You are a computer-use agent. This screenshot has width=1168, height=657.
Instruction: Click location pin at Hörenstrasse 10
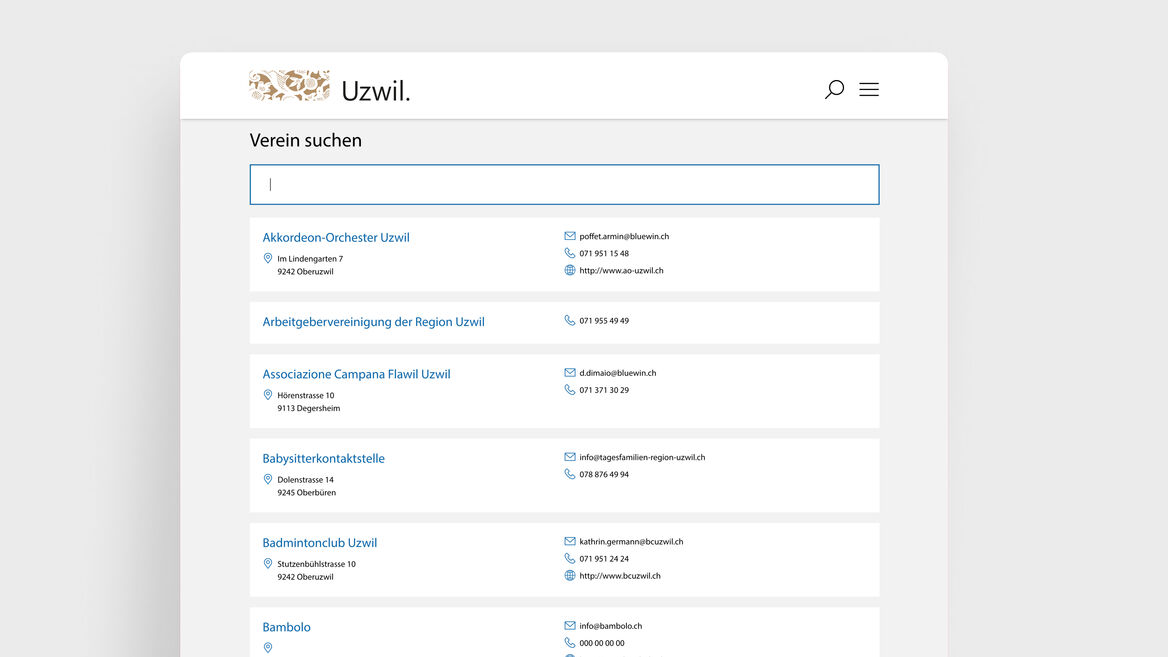click(x=268, y=396)
